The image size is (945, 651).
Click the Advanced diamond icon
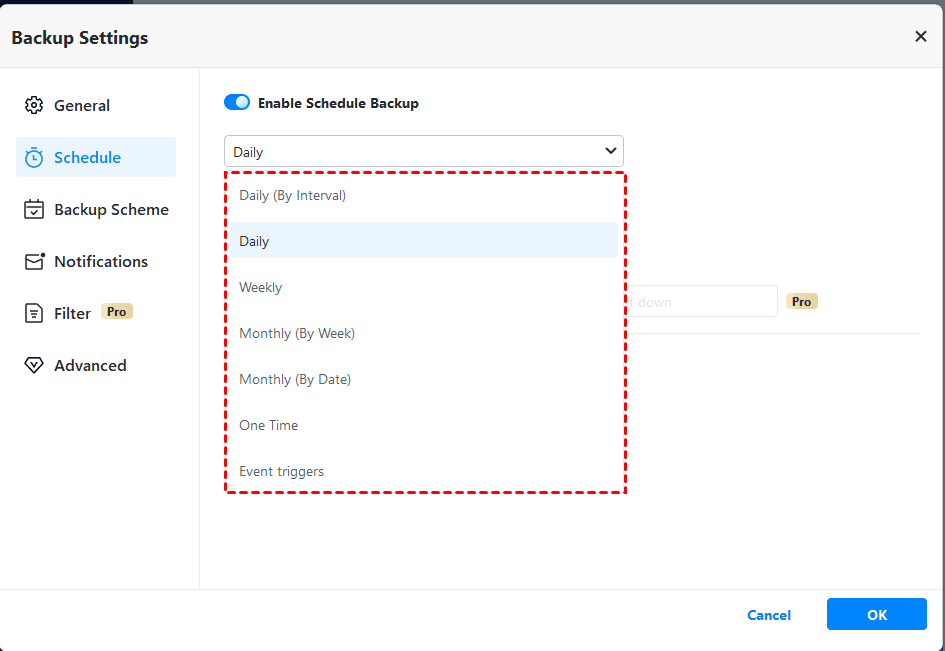[x=34, y=365]
